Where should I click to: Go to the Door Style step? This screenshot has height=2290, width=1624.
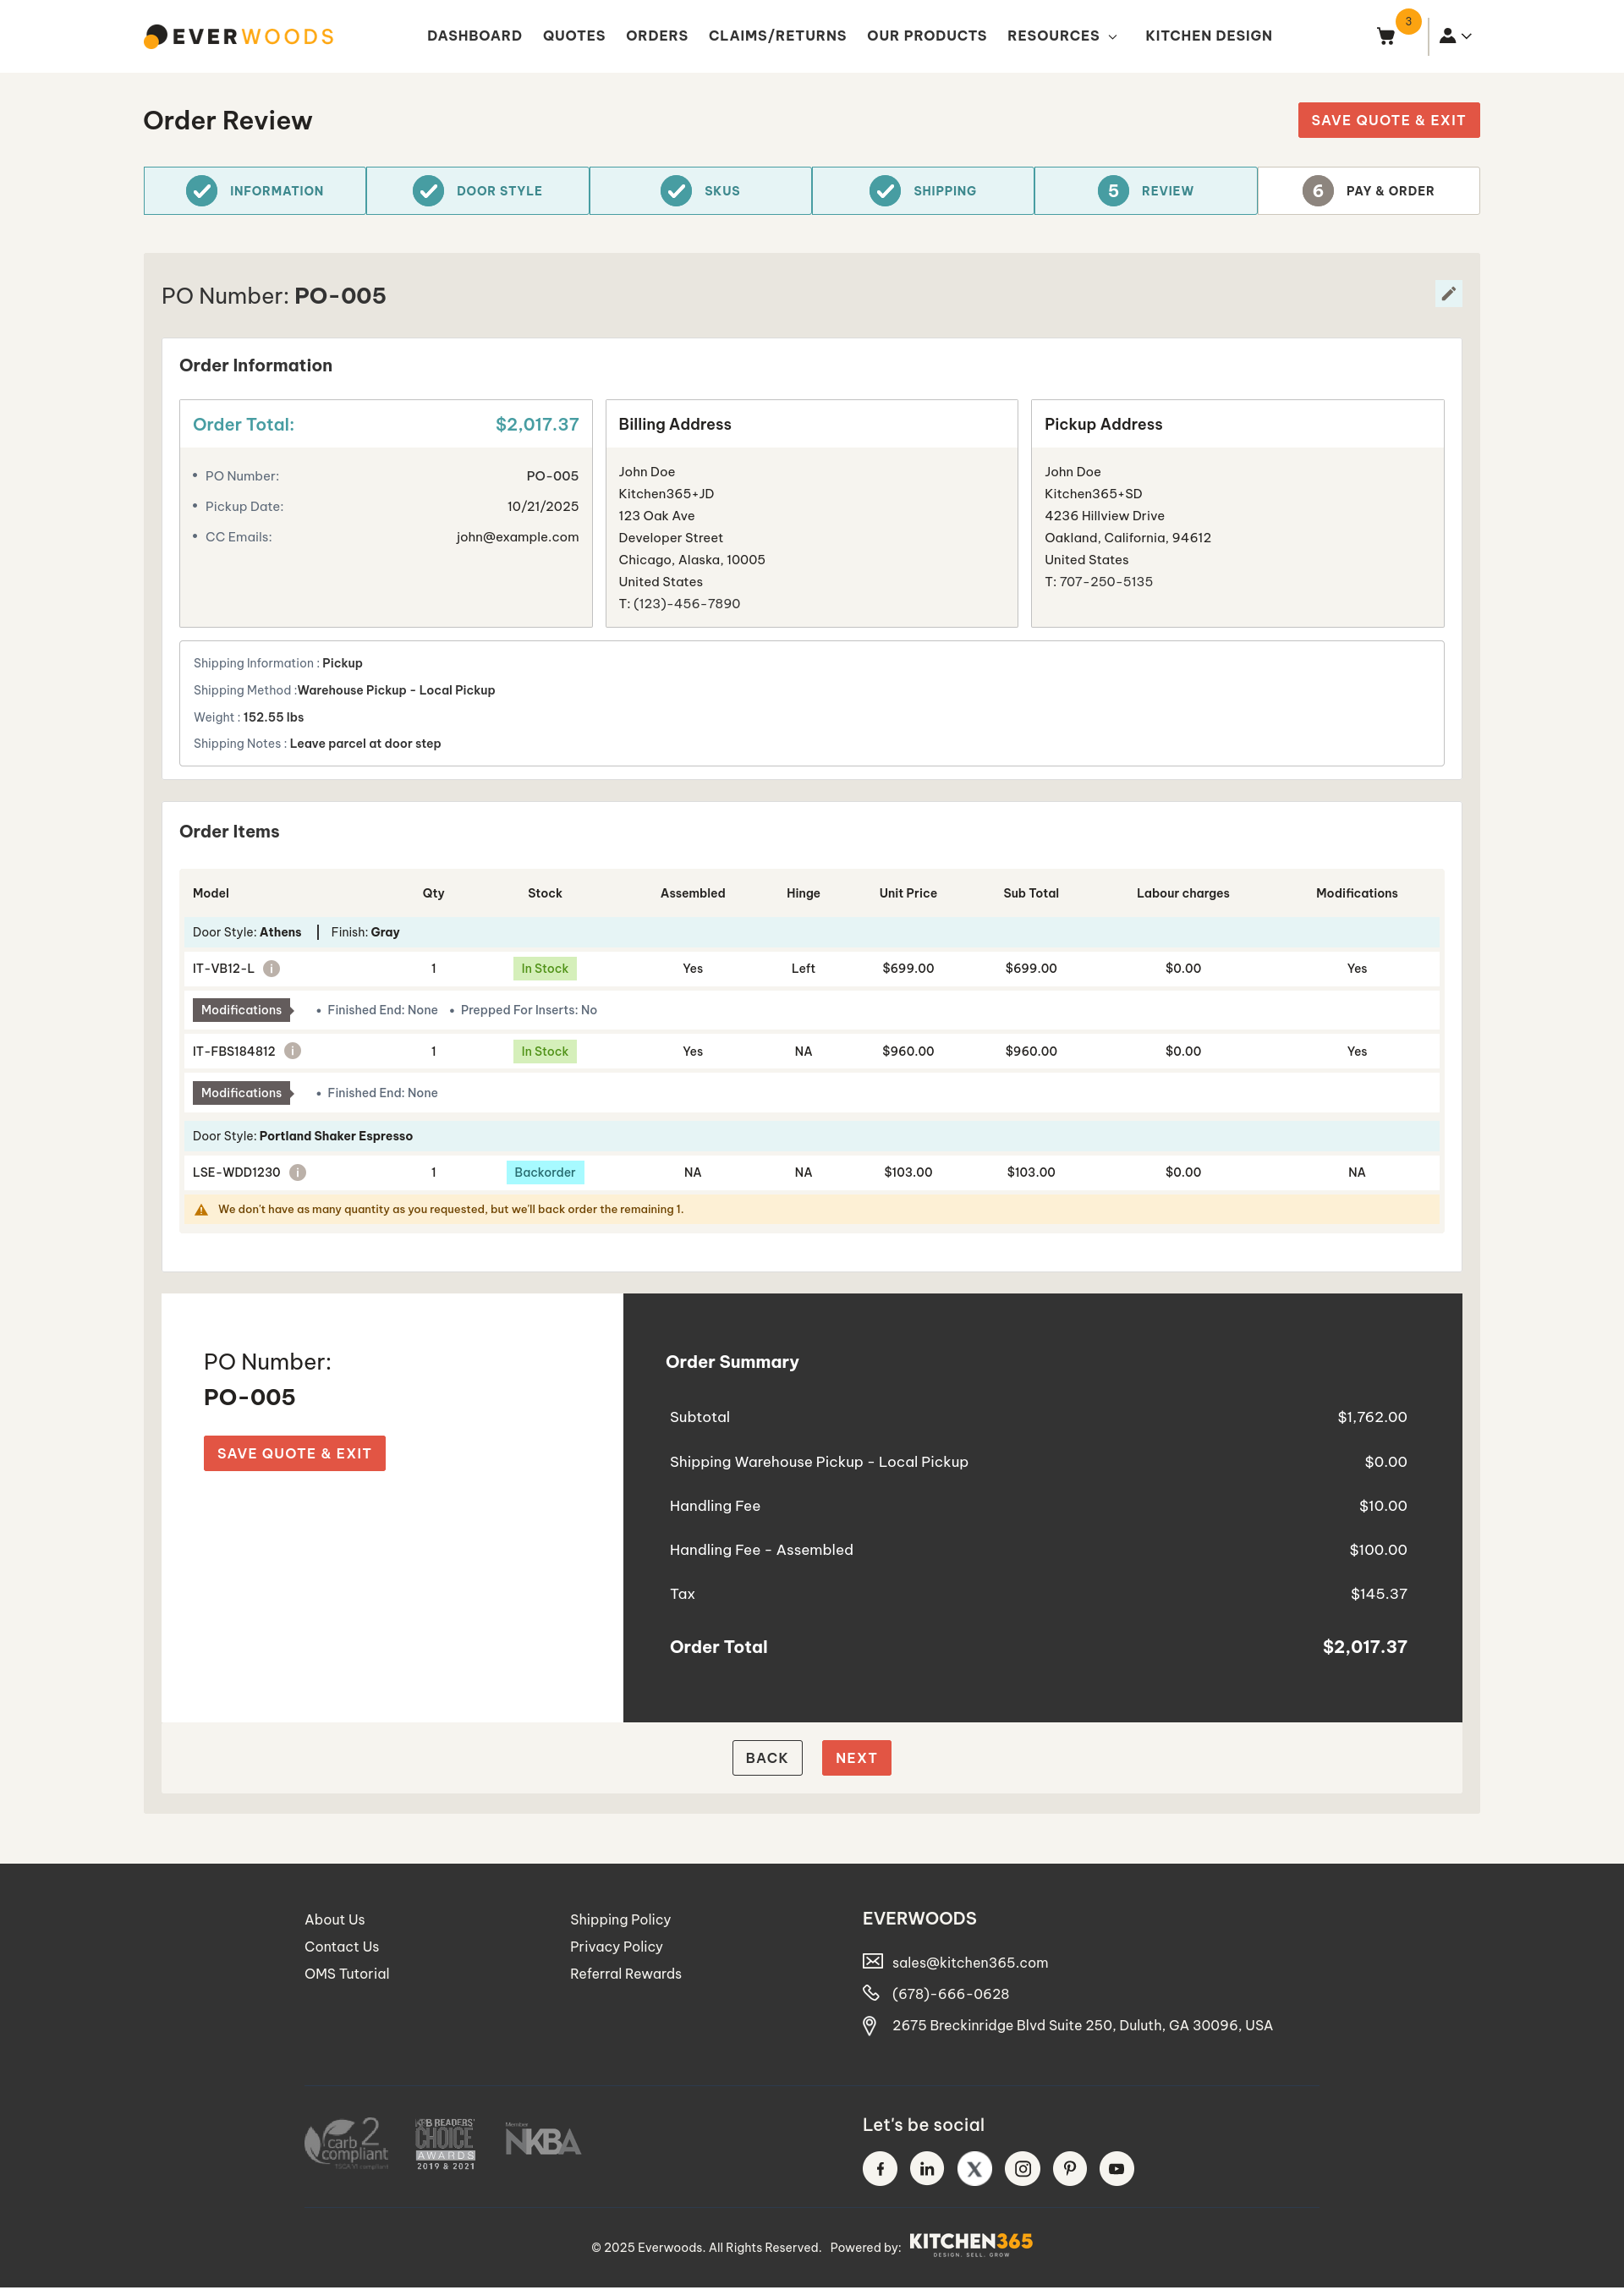478,191
